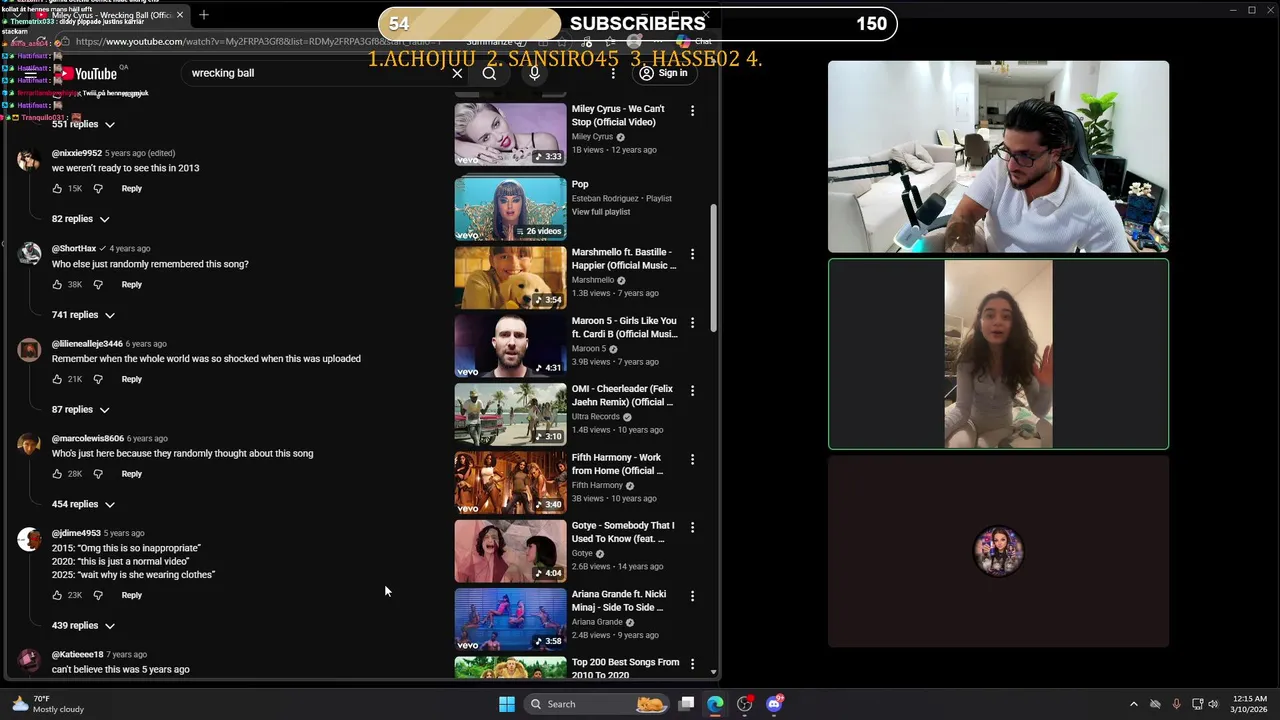Like the comment by @ShortHax
The image size is (1280, 720).
click(x=57, y=284)
